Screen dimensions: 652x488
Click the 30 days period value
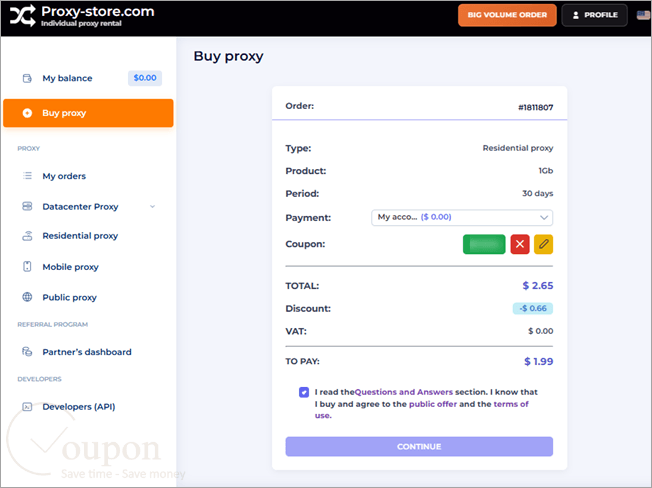point(538,193)
